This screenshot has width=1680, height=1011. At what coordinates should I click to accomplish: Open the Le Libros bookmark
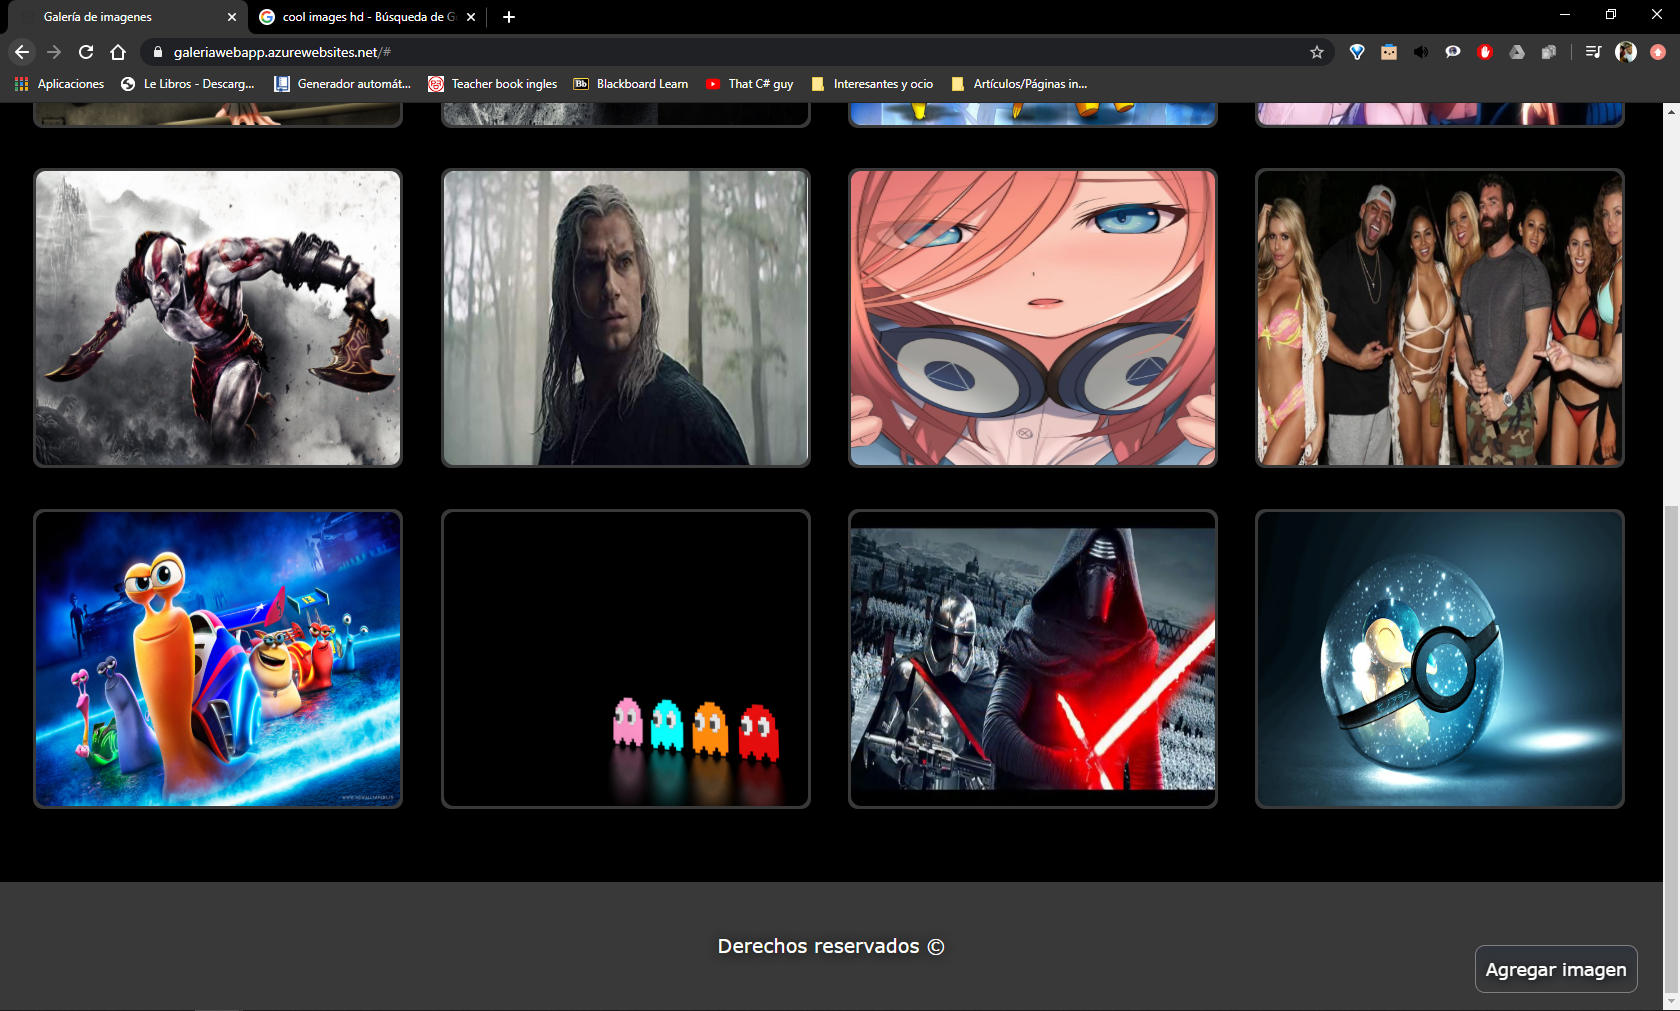click(x=188, y=84)
